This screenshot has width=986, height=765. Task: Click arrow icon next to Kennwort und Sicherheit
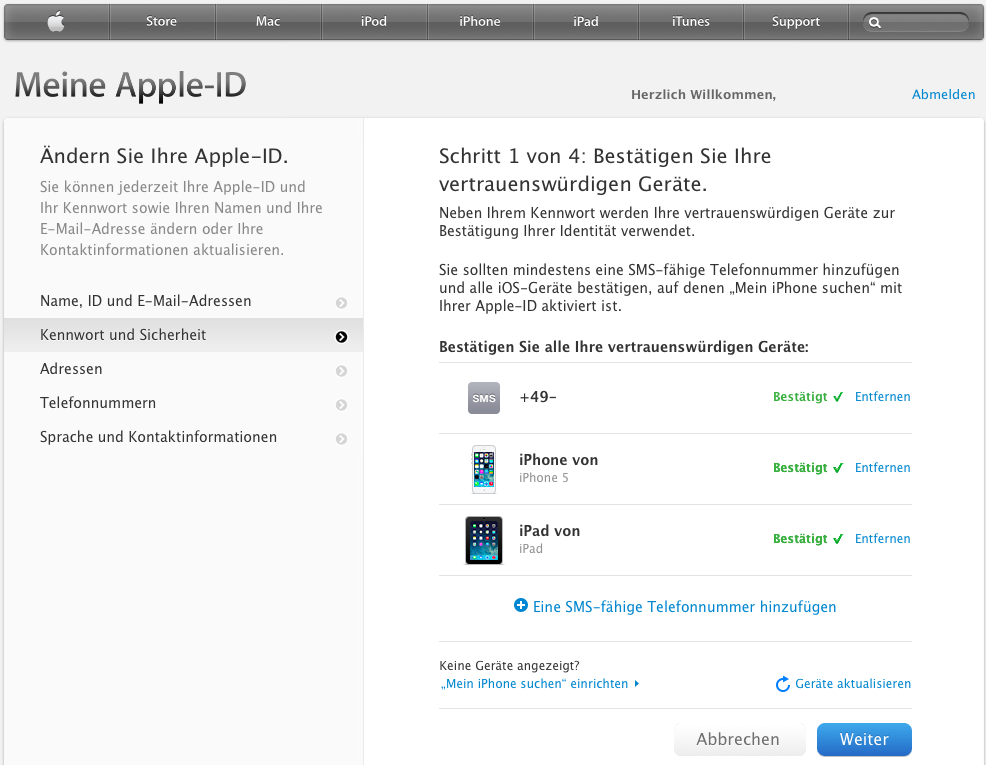[x=341, y=337]
